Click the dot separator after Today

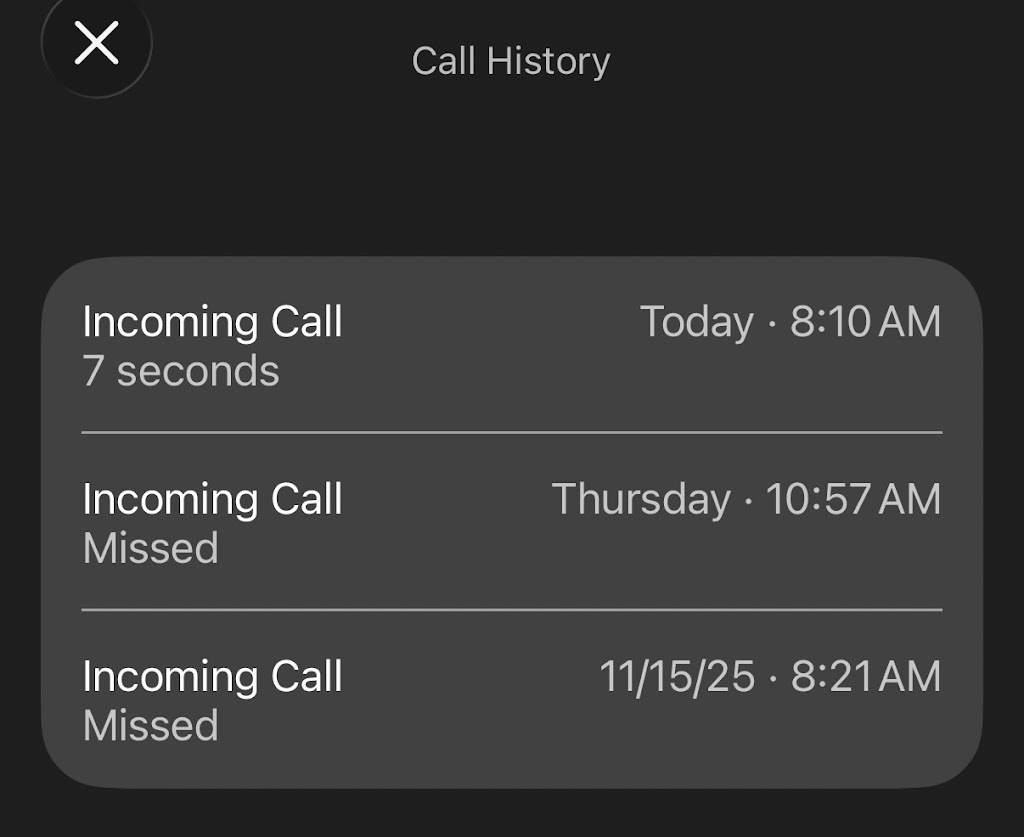772,323
